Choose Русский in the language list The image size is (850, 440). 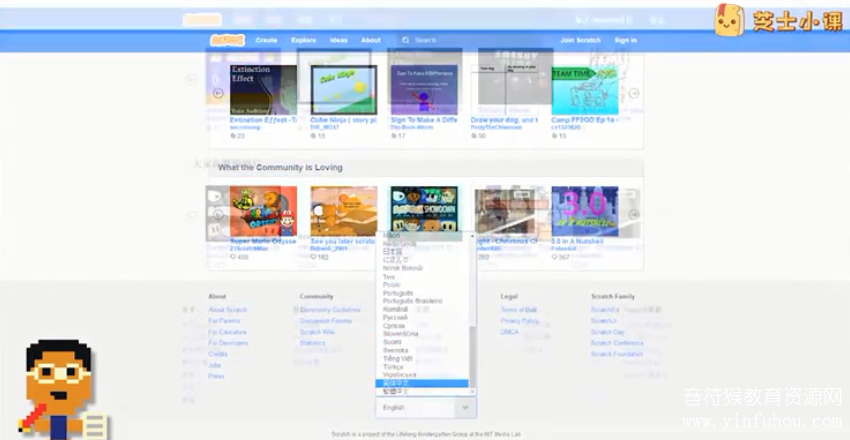422,318
